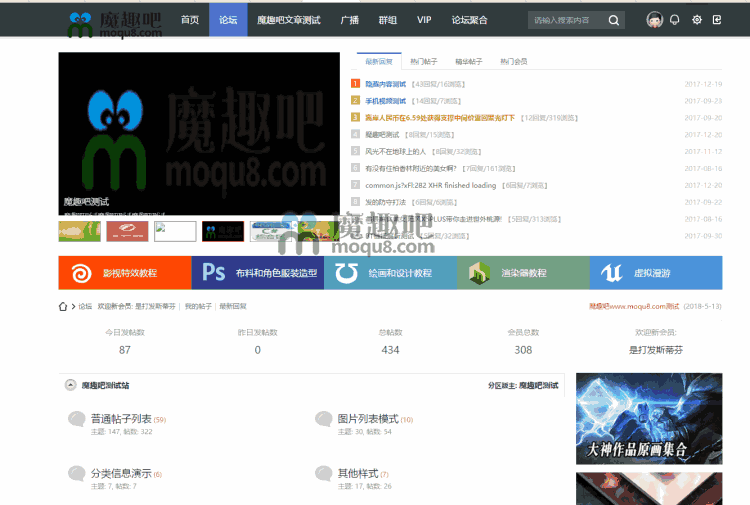Click 论坛 in the breadcrumb
Image resolution: width=750 pixels, height=505 pixels.
[x=85, y=307]
